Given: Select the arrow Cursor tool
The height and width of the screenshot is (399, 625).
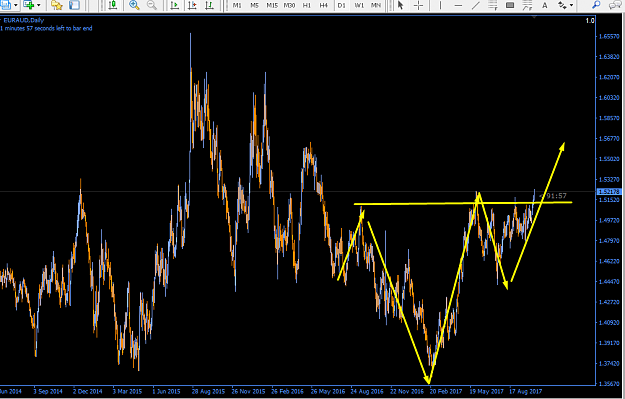Looking at the screenshot, I should point(401,5).
